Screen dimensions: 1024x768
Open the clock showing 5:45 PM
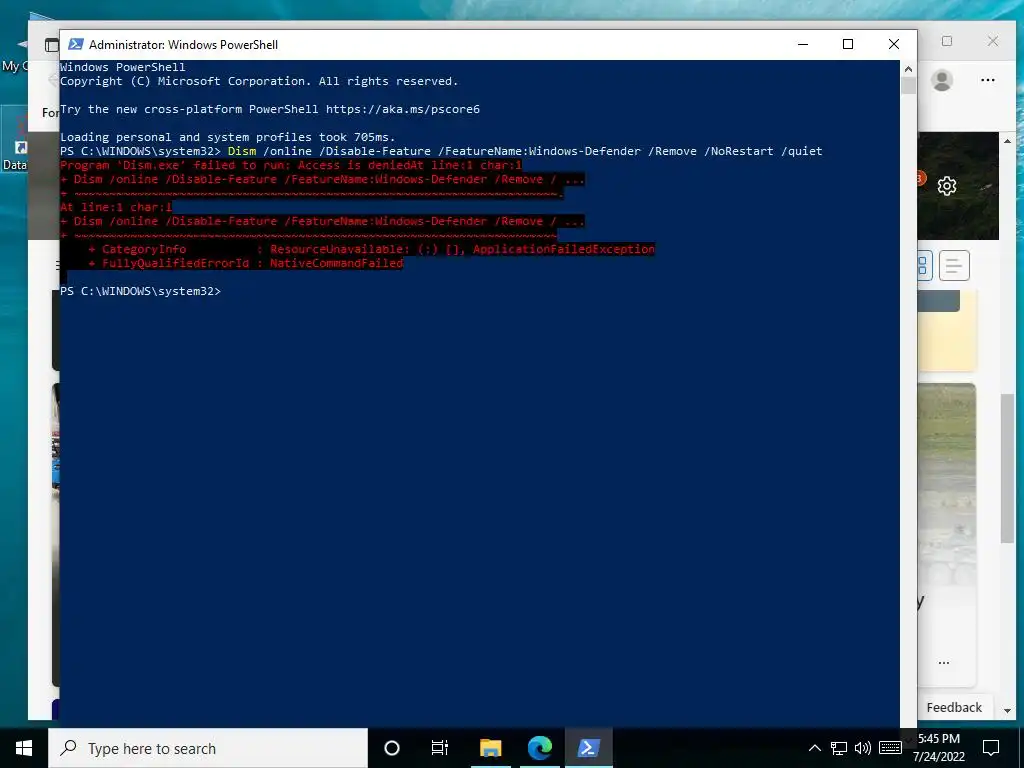tap(939, 748)
